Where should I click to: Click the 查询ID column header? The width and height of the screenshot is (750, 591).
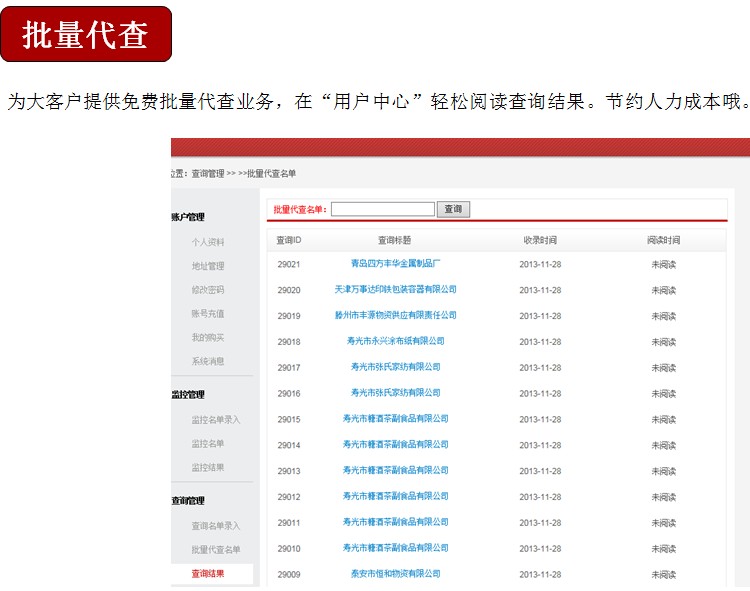(x=289, y=240)
